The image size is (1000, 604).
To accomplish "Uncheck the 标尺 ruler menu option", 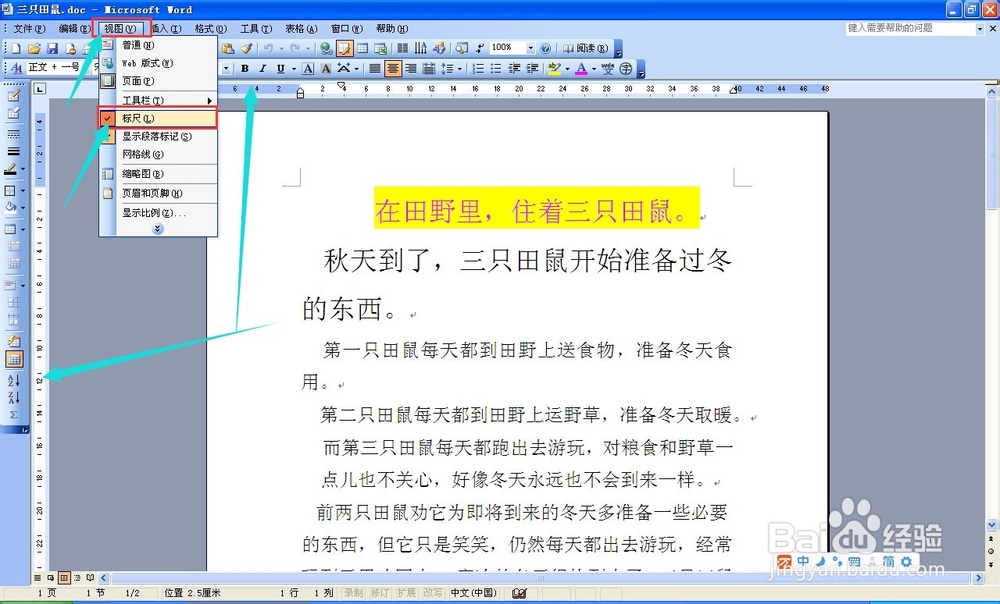I will (158, 118).
